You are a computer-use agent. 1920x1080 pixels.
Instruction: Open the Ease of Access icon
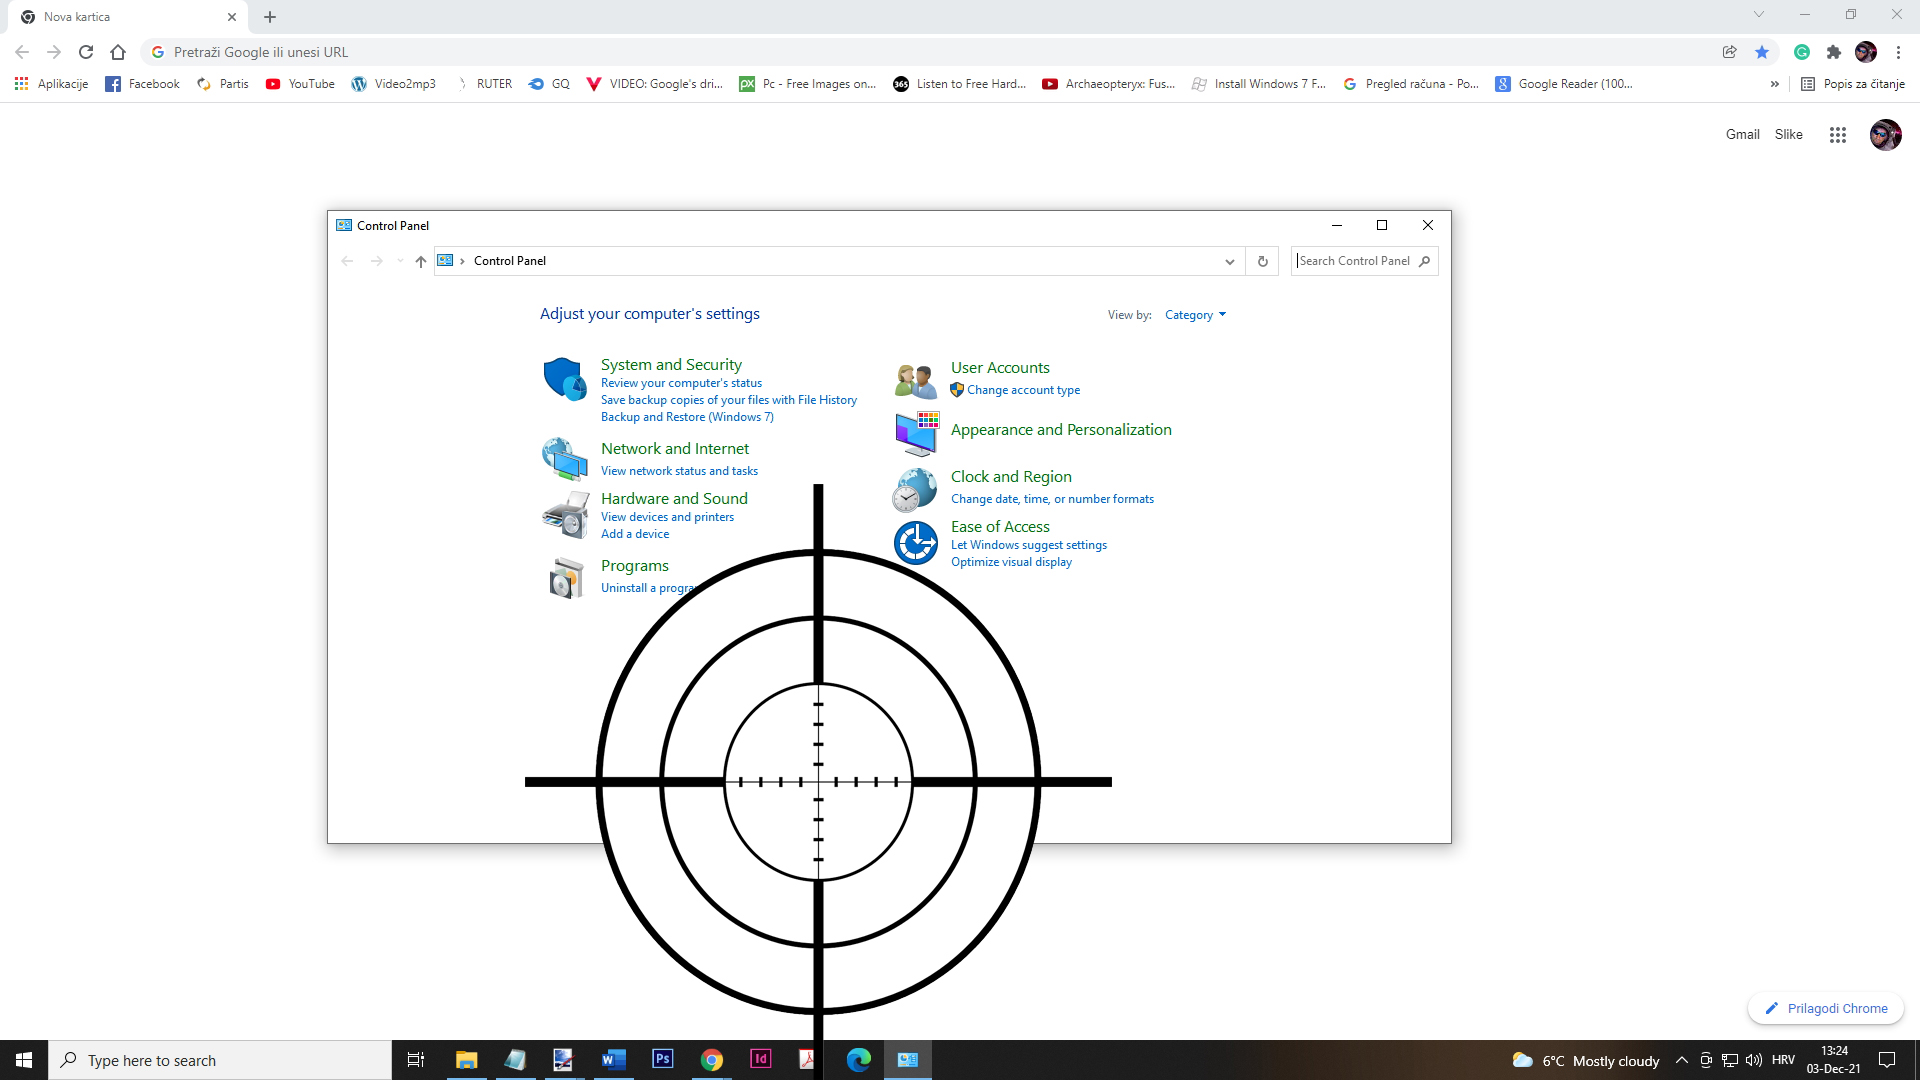915,543
